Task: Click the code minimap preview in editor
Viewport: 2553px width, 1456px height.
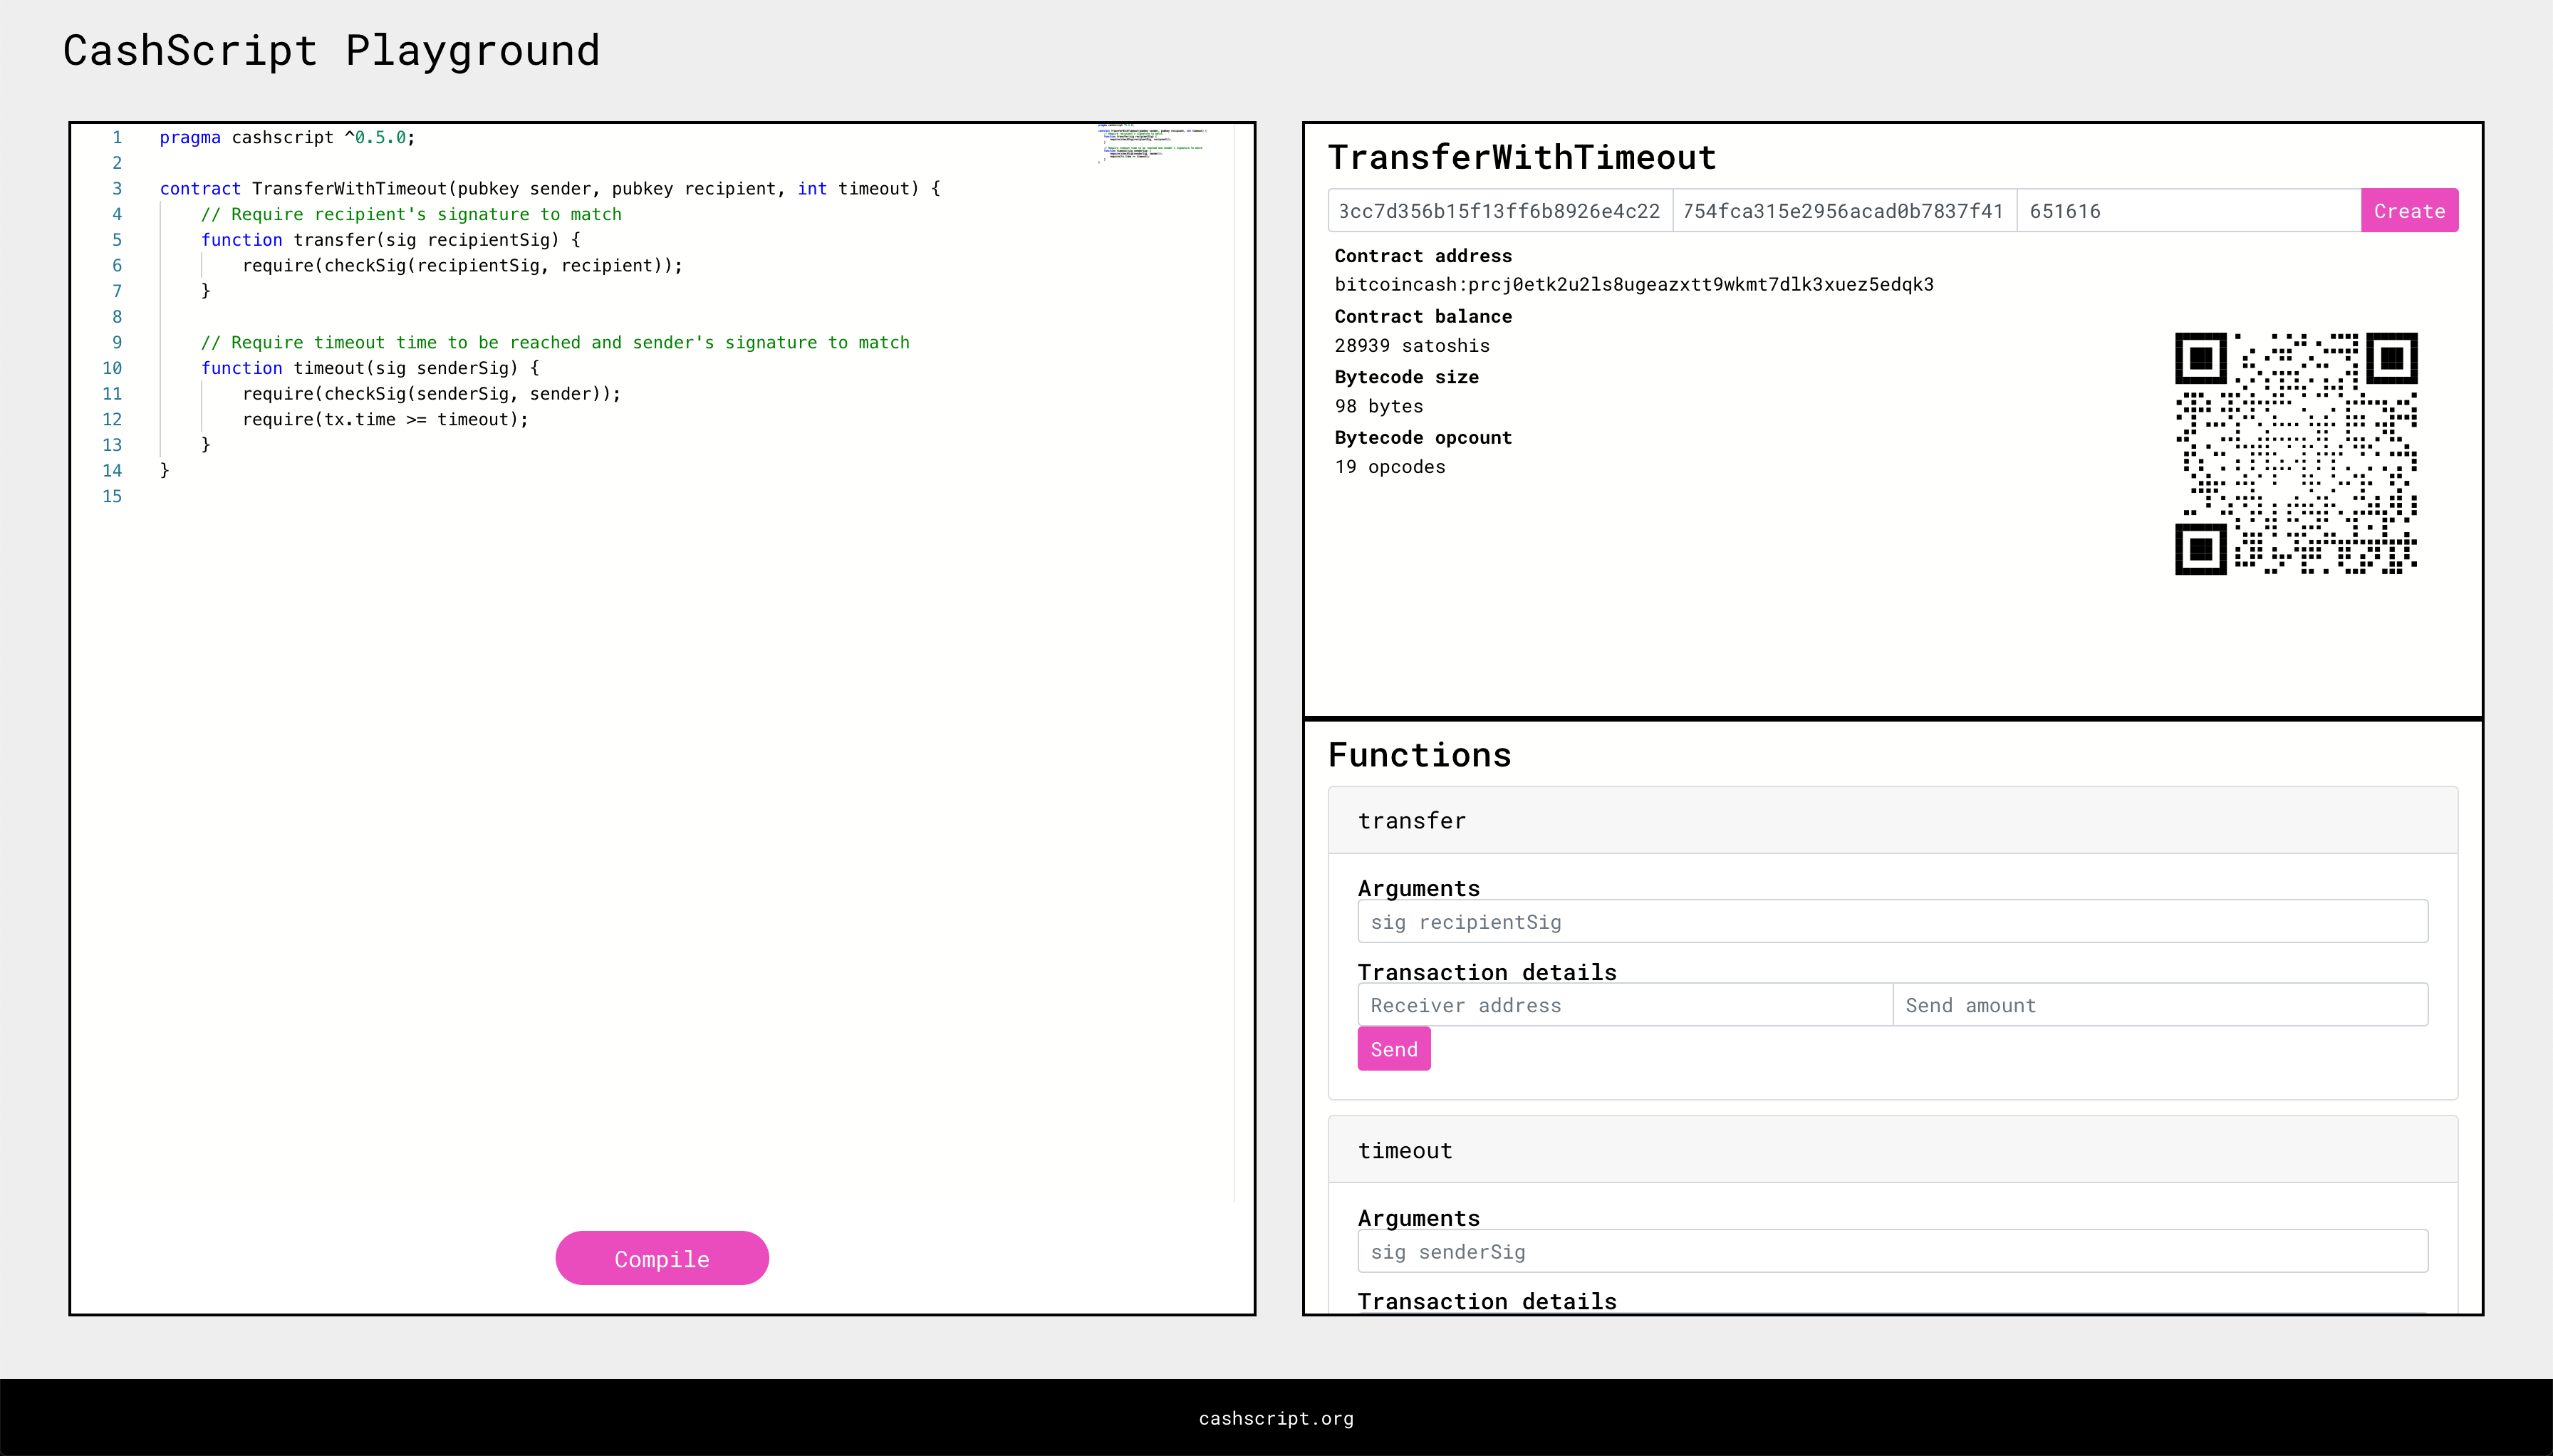Action: [x=1152, y=144]
